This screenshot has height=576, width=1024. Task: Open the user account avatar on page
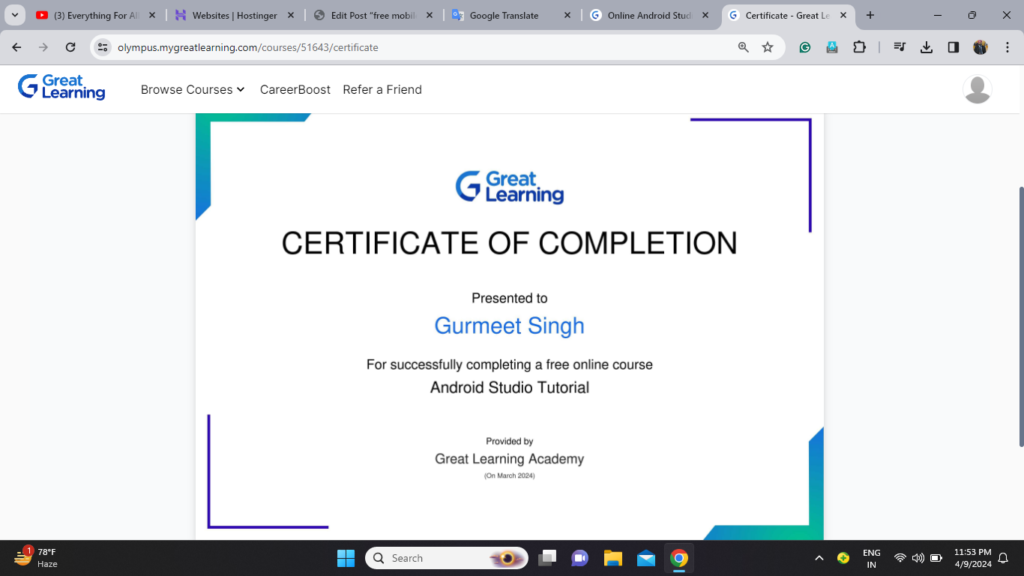978,89
